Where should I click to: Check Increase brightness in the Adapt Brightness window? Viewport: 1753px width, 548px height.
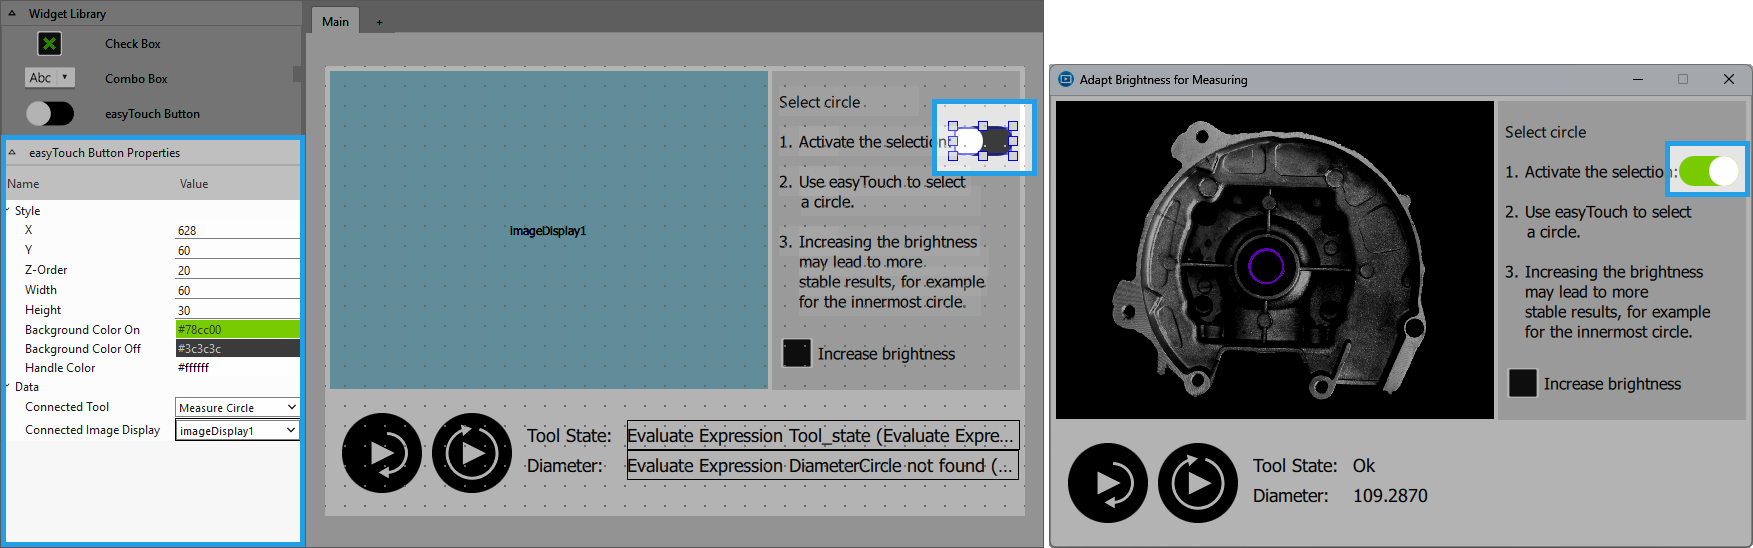(x=1522, y=383)
